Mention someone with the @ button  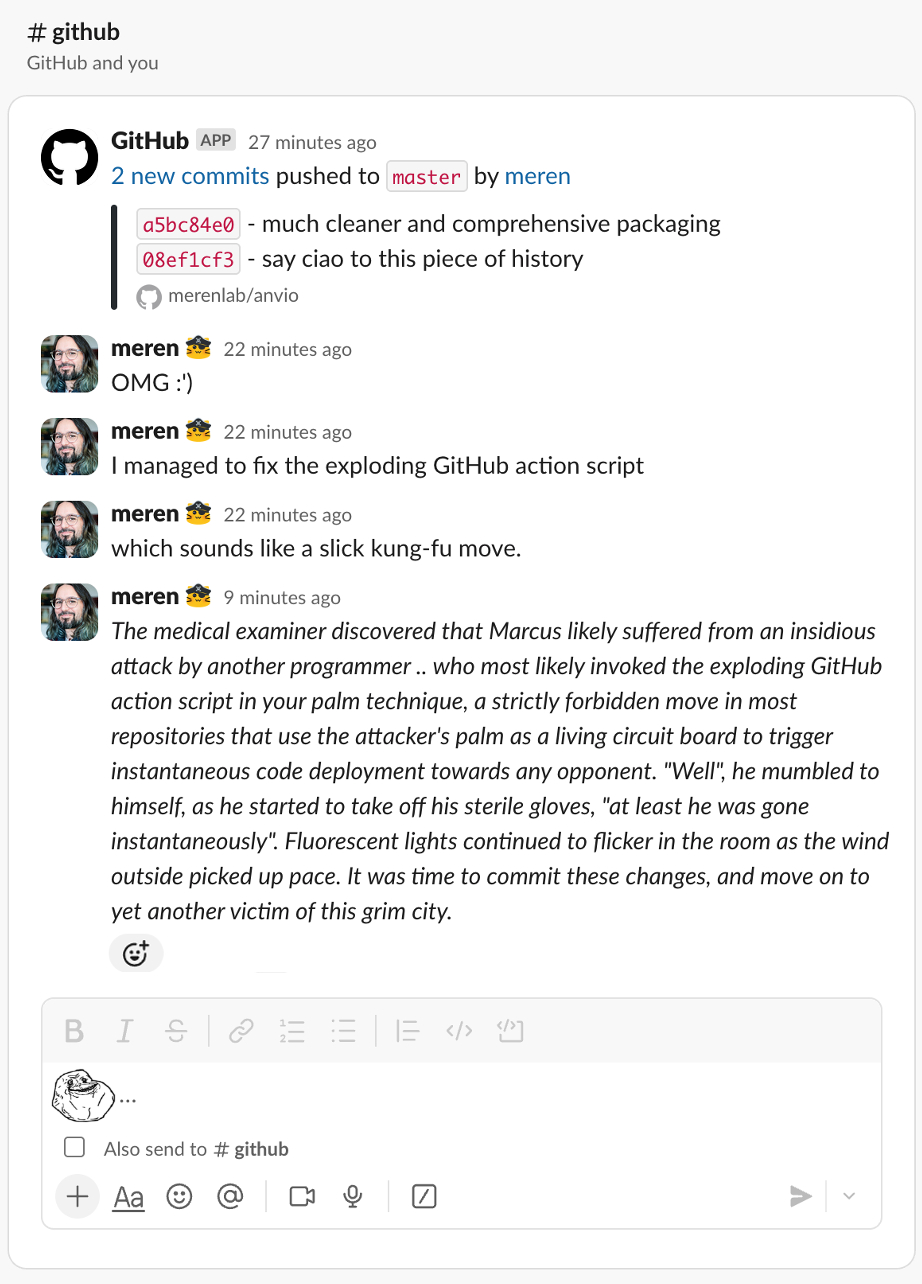tap(230, 1196)
